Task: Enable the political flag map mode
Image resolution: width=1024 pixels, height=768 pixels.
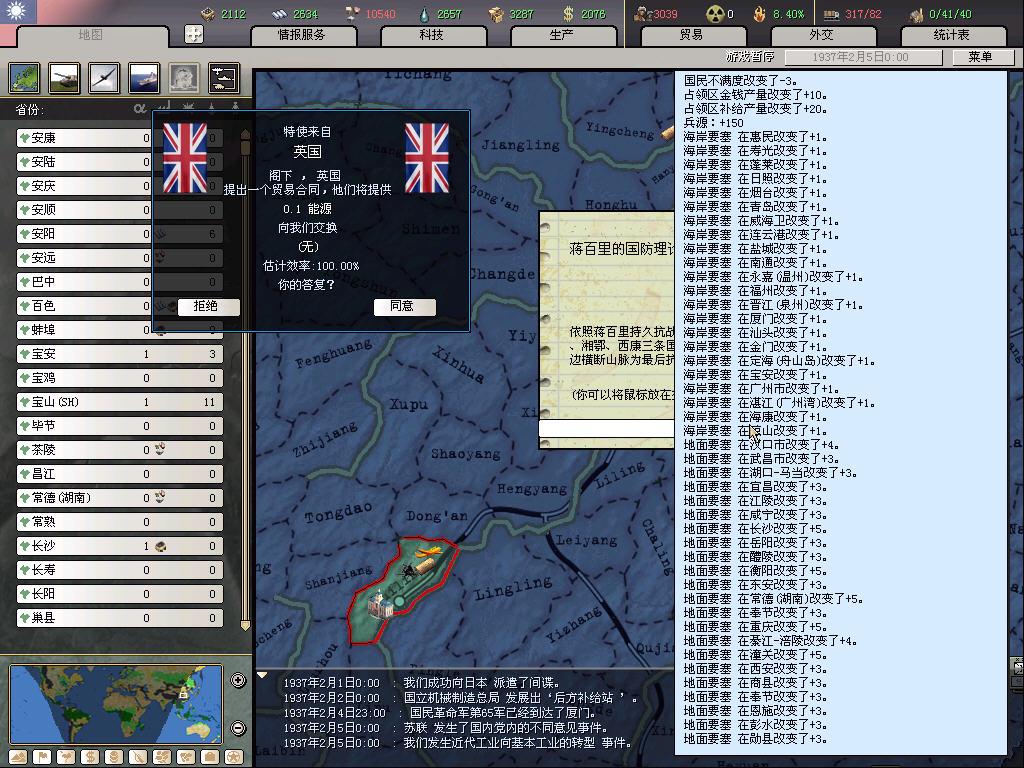Action: (x=41, y=756)
